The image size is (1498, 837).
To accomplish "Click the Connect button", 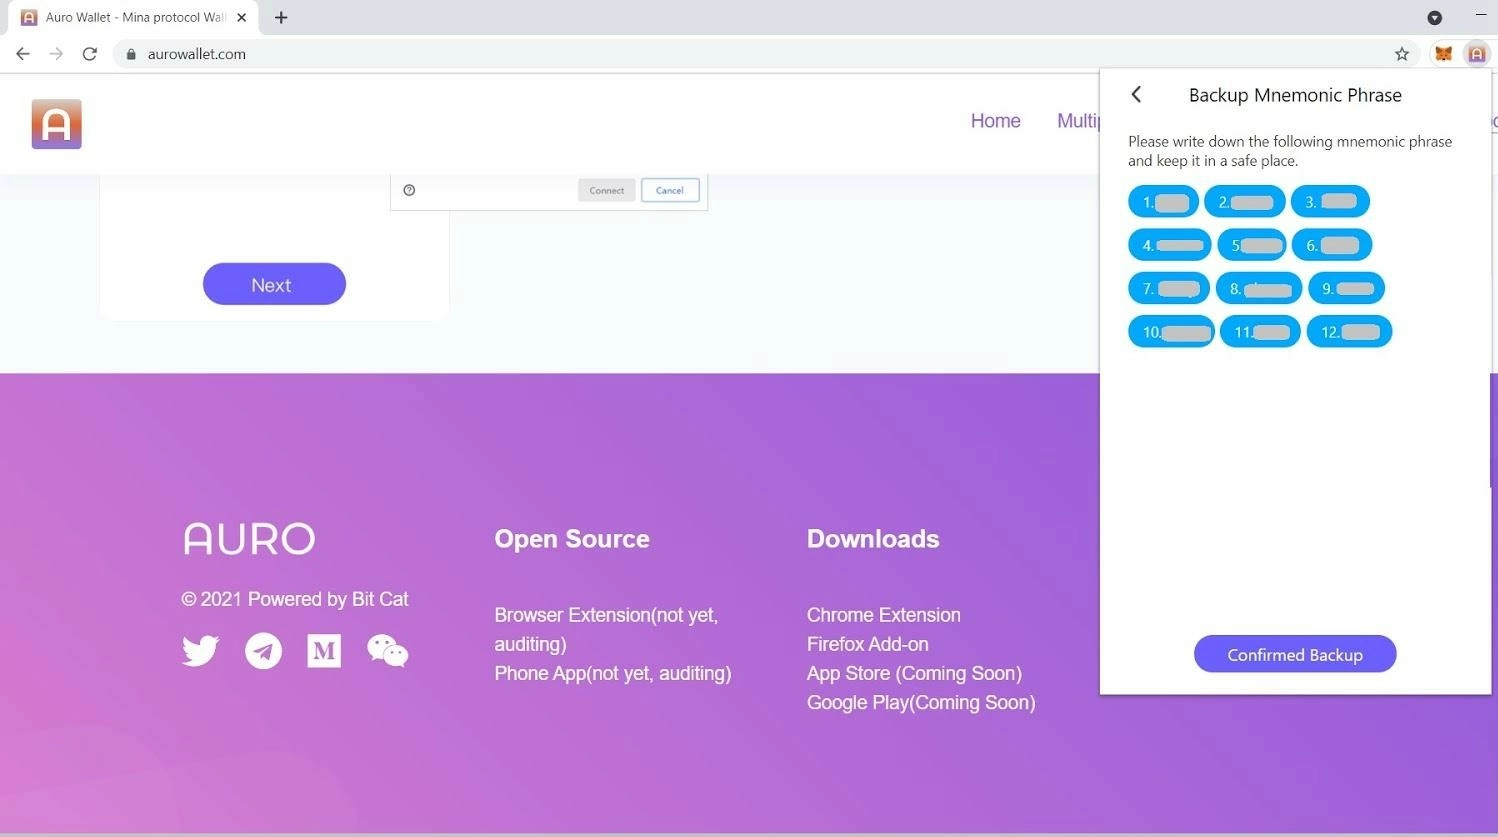I will click(606, 190).
